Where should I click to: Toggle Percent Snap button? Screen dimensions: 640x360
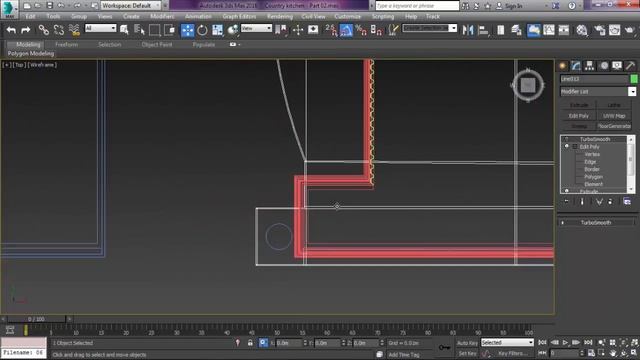(x=361, y=30)
